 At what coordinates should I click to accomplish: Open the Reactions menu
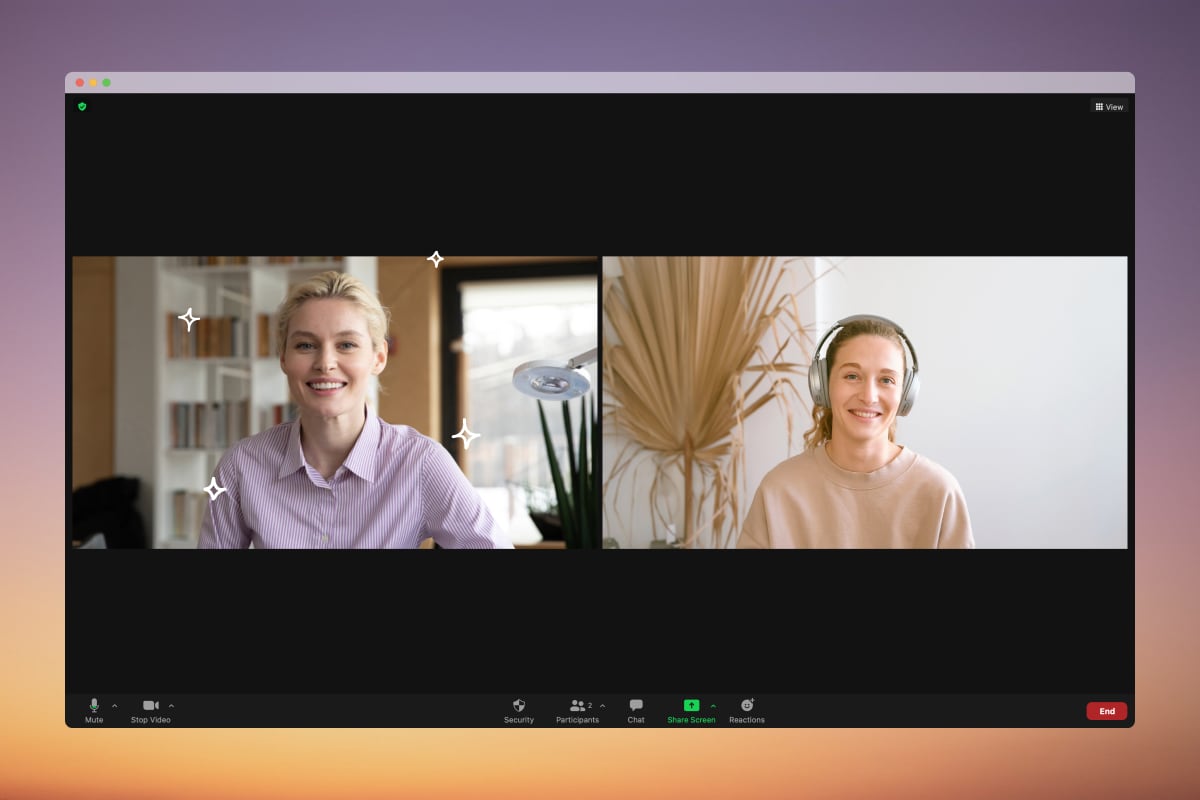point(747,711)
